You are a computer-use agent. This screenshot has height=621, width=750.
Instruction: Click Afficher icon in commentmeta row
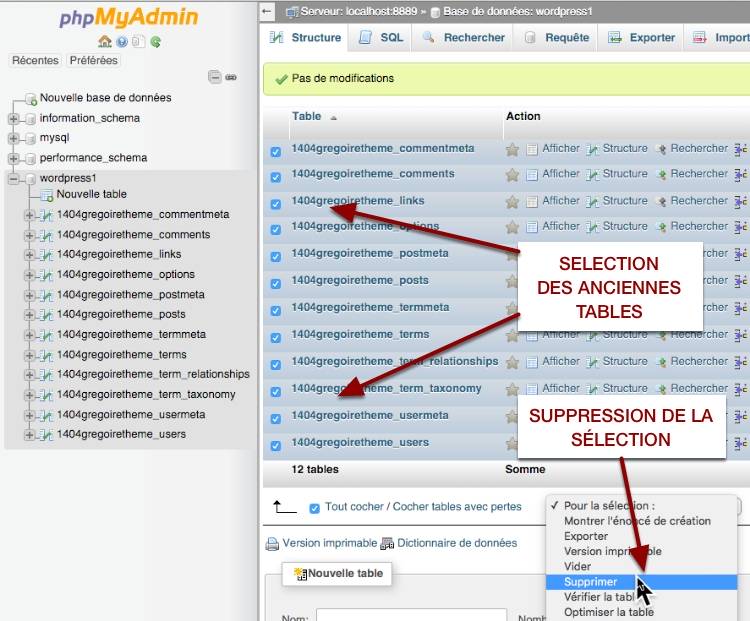point(532,149)
